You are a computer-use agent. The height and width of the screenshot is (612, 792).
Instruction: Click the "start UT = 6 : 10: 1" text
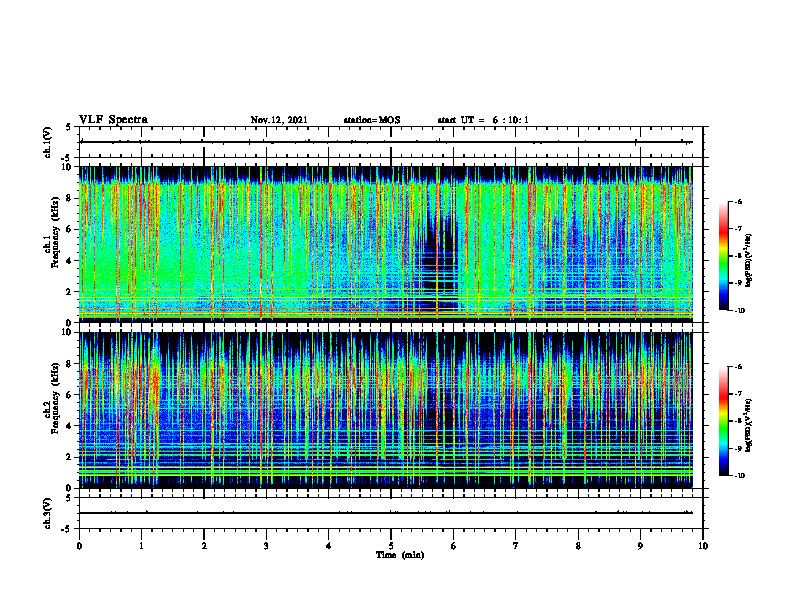pyautogui.click(x=483, y=120)
